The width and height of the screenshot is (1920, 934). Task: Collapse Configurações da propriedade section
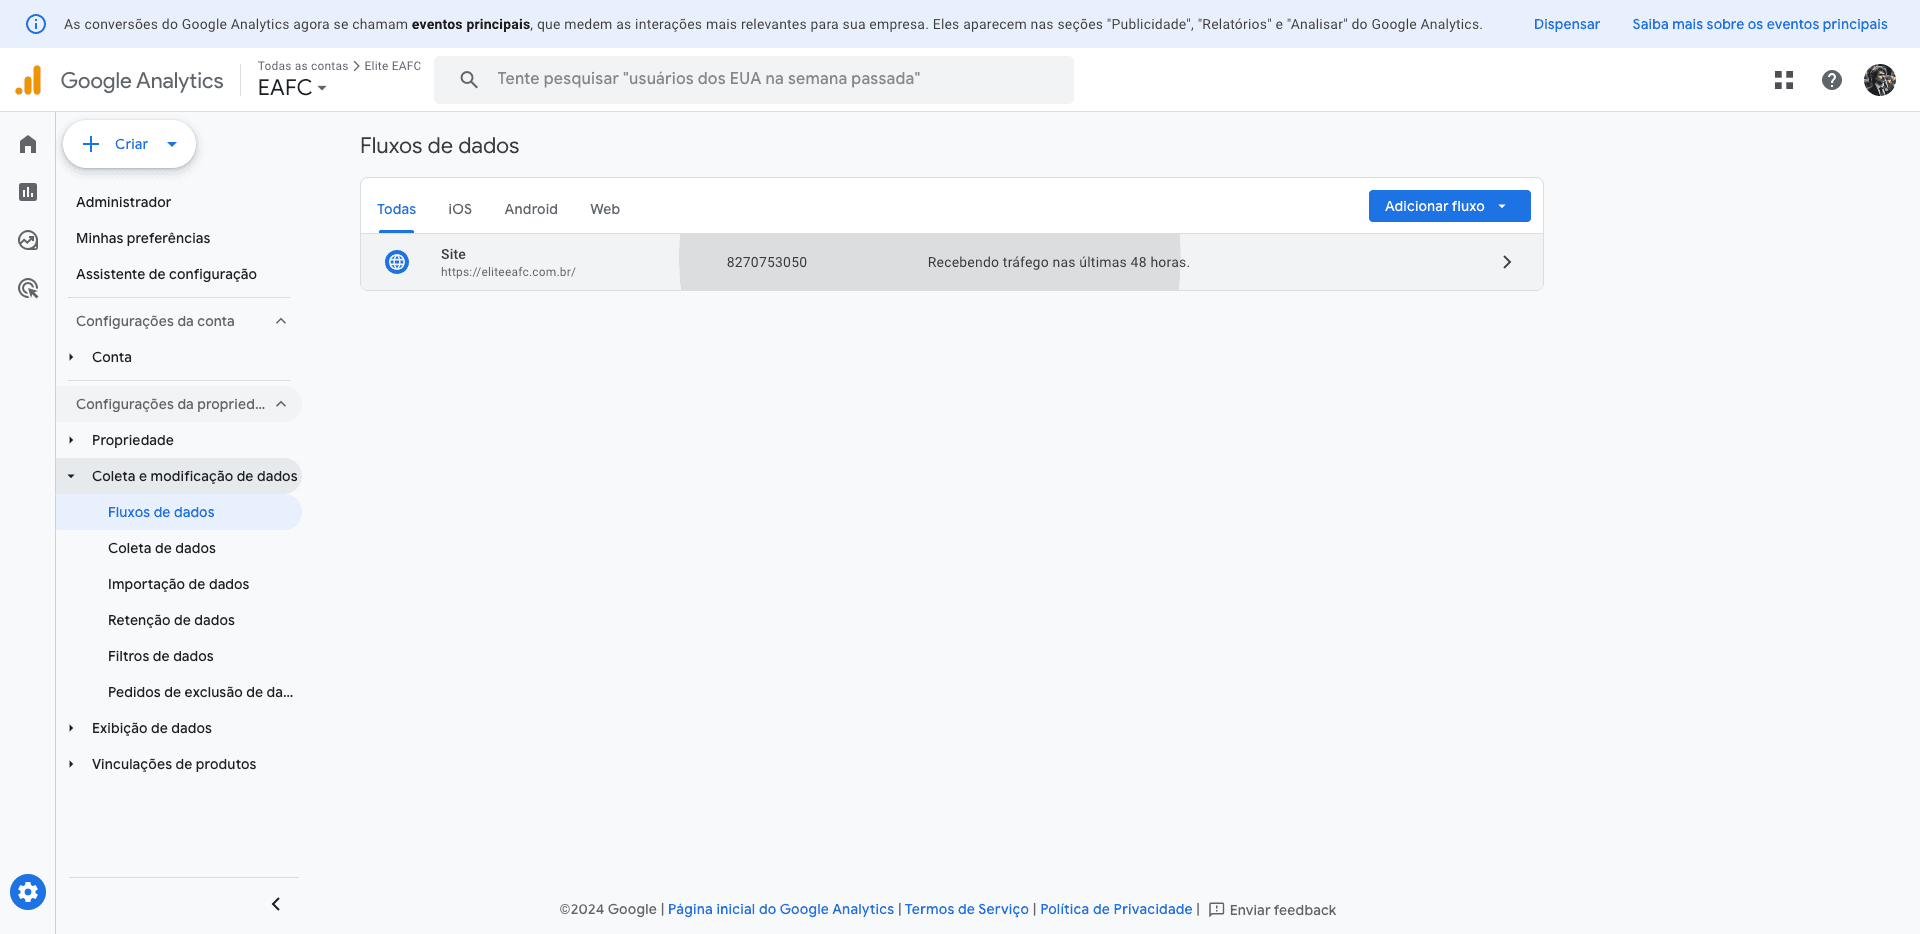point(281,404)
